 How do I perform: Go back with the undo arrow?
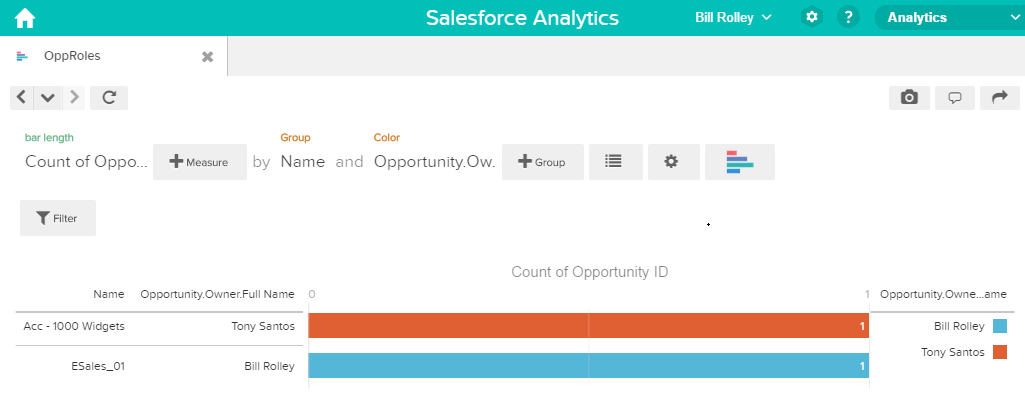(x=22, y=97)
